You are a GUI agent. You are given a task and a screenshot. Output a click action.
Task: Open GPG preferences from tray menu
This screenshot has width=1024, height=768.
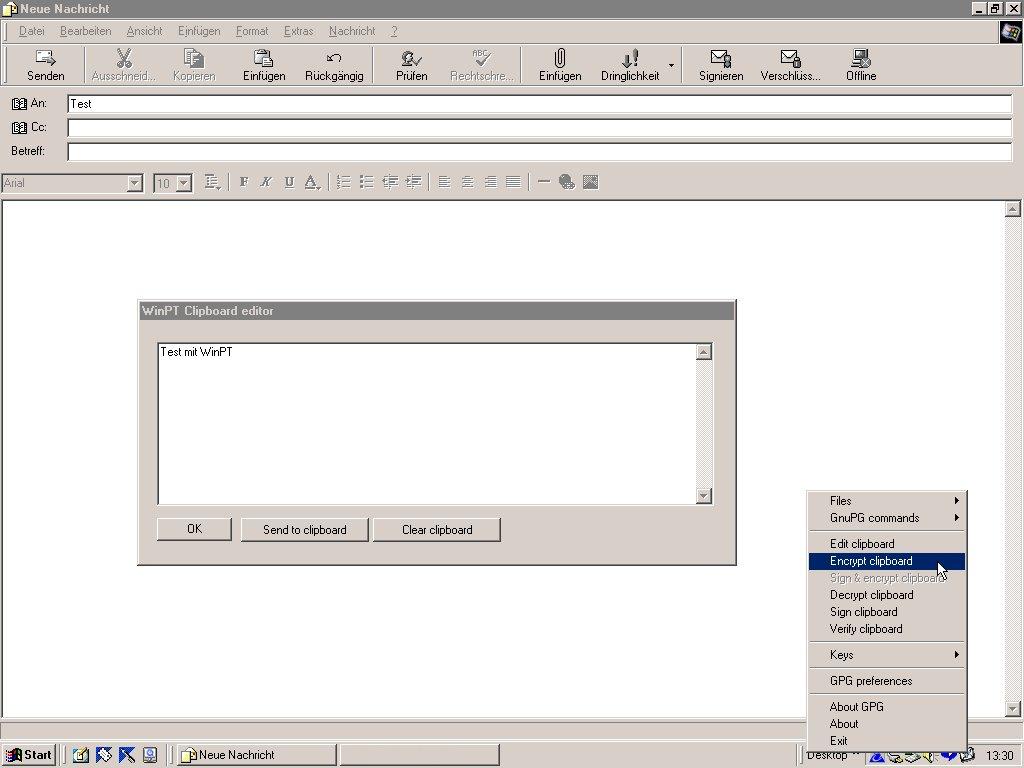[887, 680]
